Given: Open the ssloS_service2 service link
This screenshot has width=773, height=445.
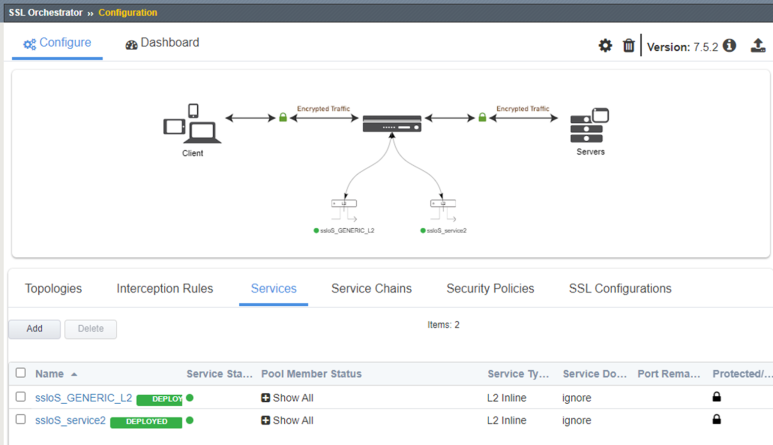Looking at the screenshot, I should click(x=70, y=420).
